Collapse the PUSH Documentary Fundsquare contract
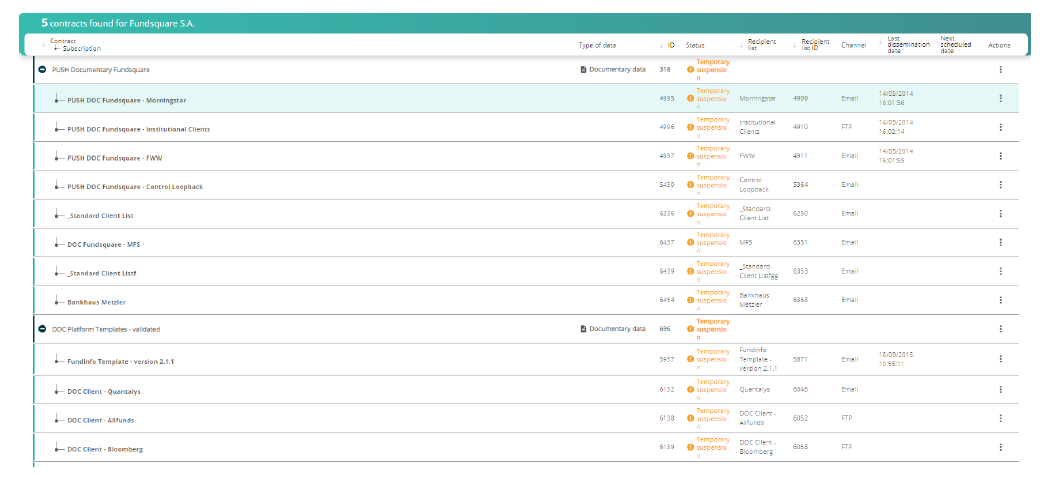1052x486 pixels. [42, 69]
